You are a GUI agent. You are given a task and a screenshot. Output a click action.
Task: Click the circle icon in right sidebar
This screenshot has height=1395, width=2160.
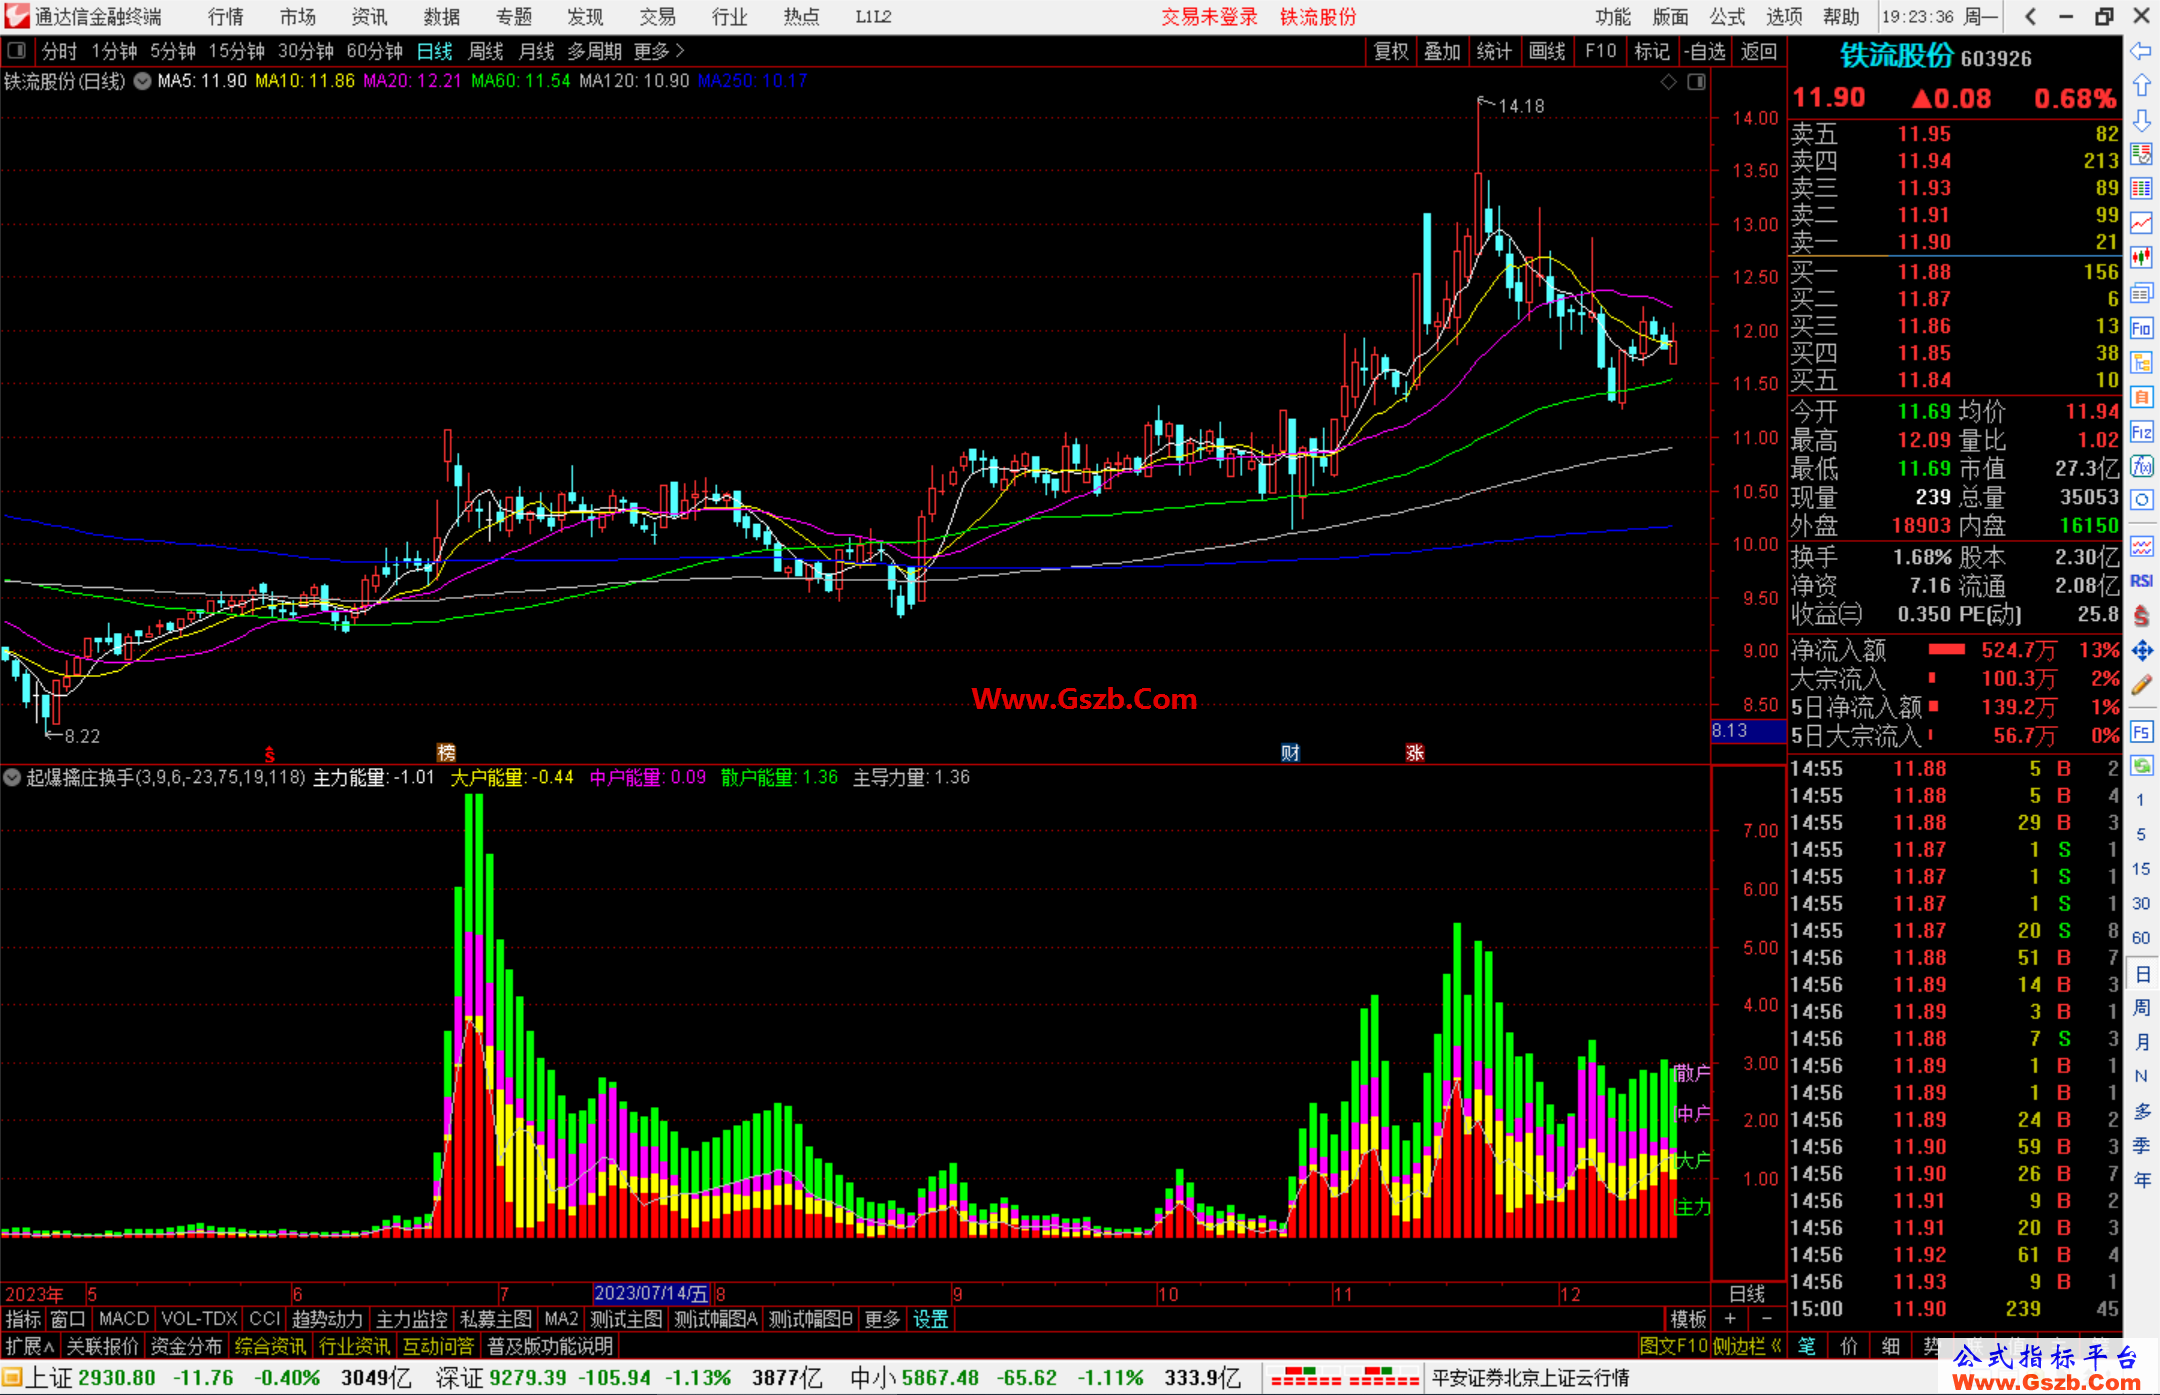[2141, 500]
